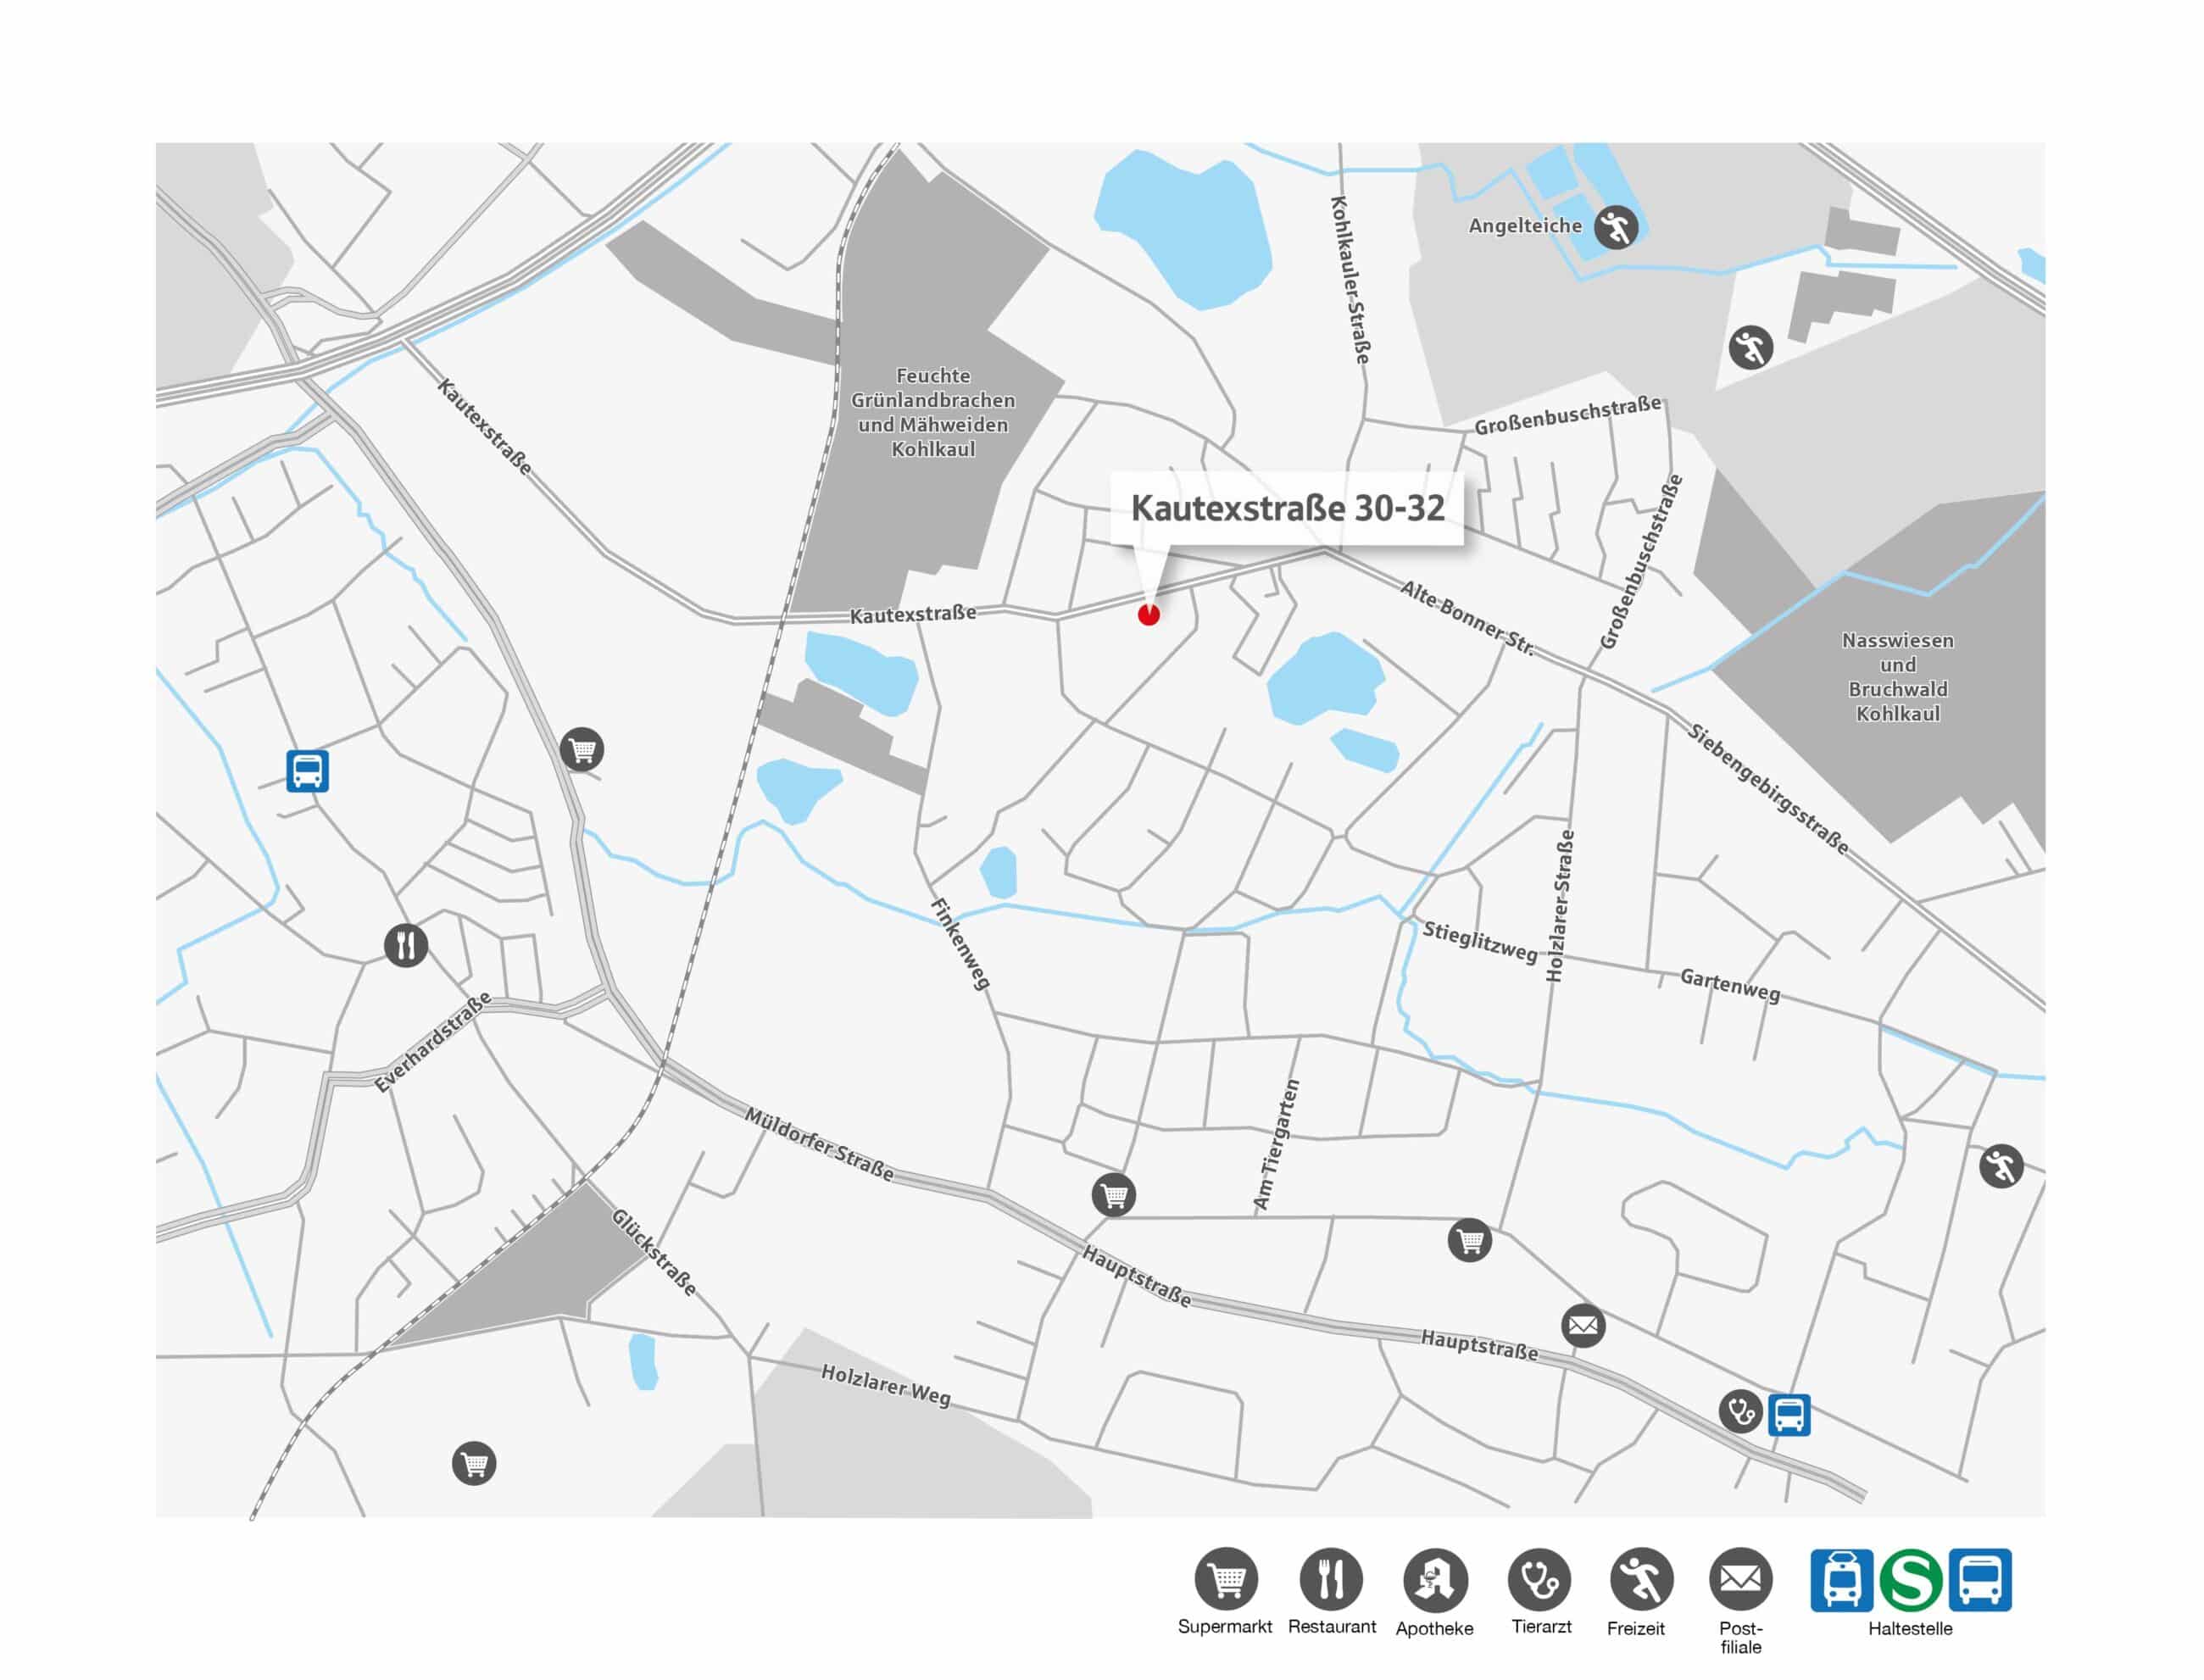Click the Müldorfer Straße street label
Viewport: 2204px width, 1680px height.
[x=819, y=1144]
